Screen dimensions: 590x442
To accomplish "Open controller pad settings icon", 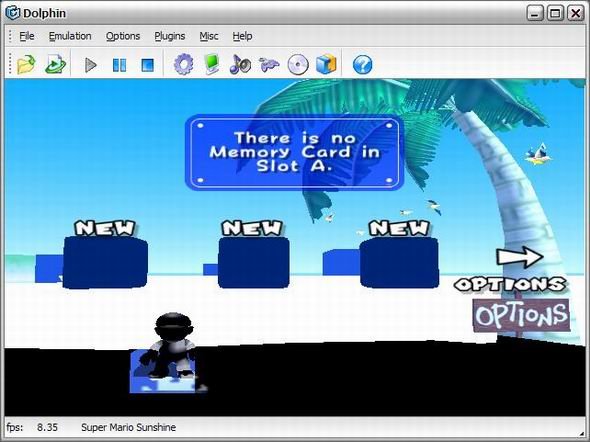I will click(x=269, y=64).
